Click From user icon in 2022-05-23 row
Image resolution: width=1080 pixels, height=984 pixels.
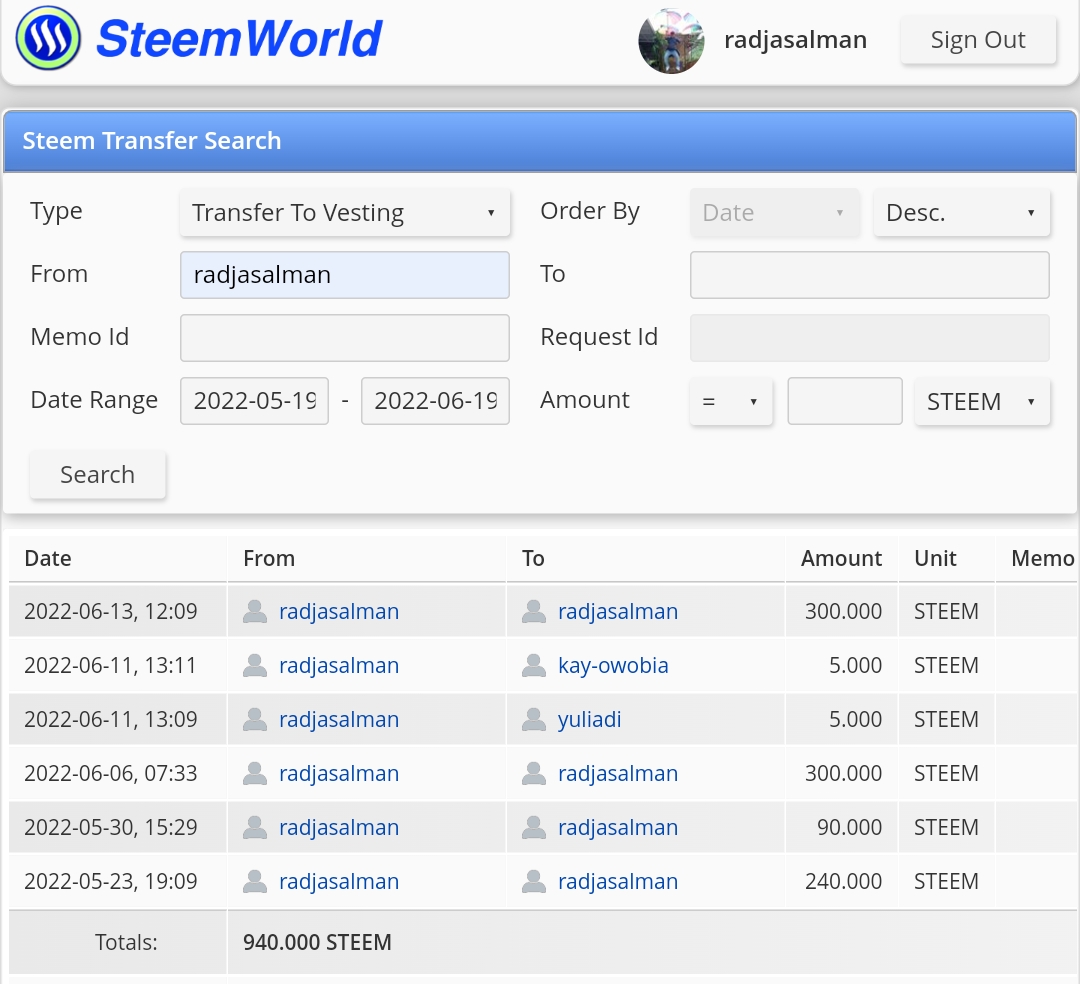(255, 881)
